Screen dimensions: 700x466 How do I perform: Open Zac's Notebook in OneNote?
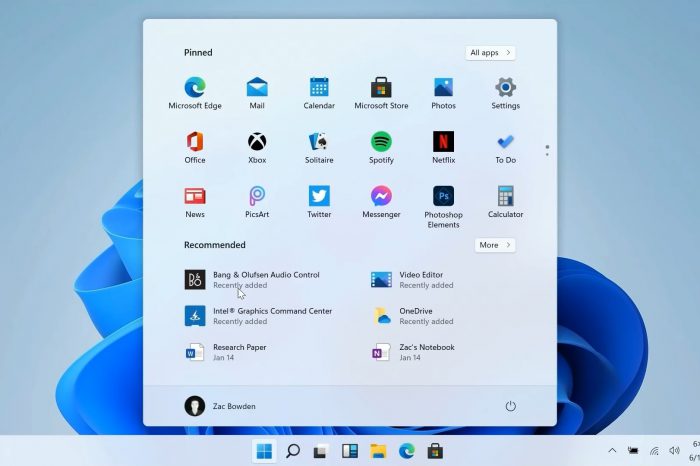coord(413,352)
